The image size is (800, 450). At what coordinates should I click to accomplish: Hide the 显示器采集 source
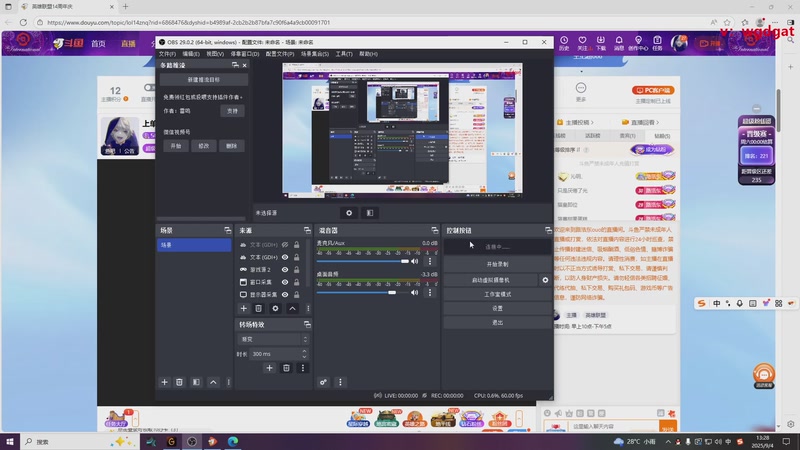click(x=285, y=294)
